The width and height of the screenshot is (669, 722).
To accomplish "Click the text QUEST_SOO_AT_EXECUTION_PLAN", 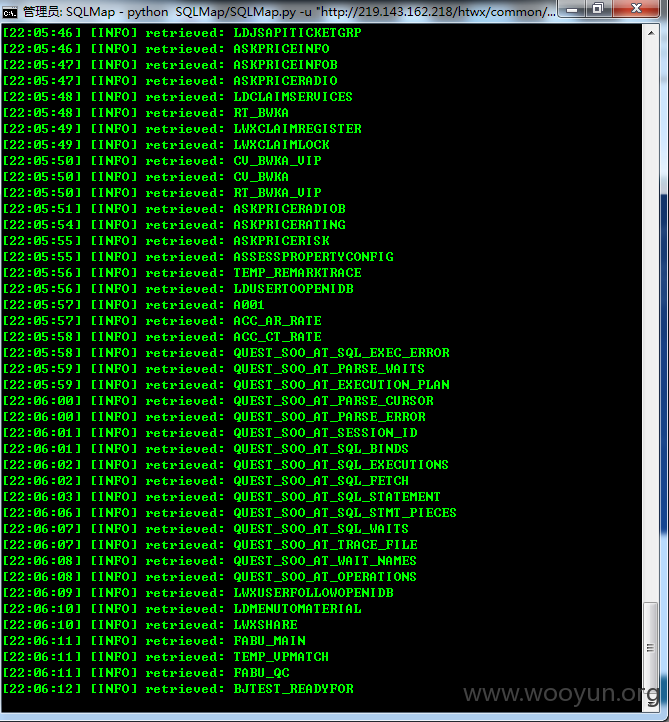I will pyautogui.click(x=341, y=384).
